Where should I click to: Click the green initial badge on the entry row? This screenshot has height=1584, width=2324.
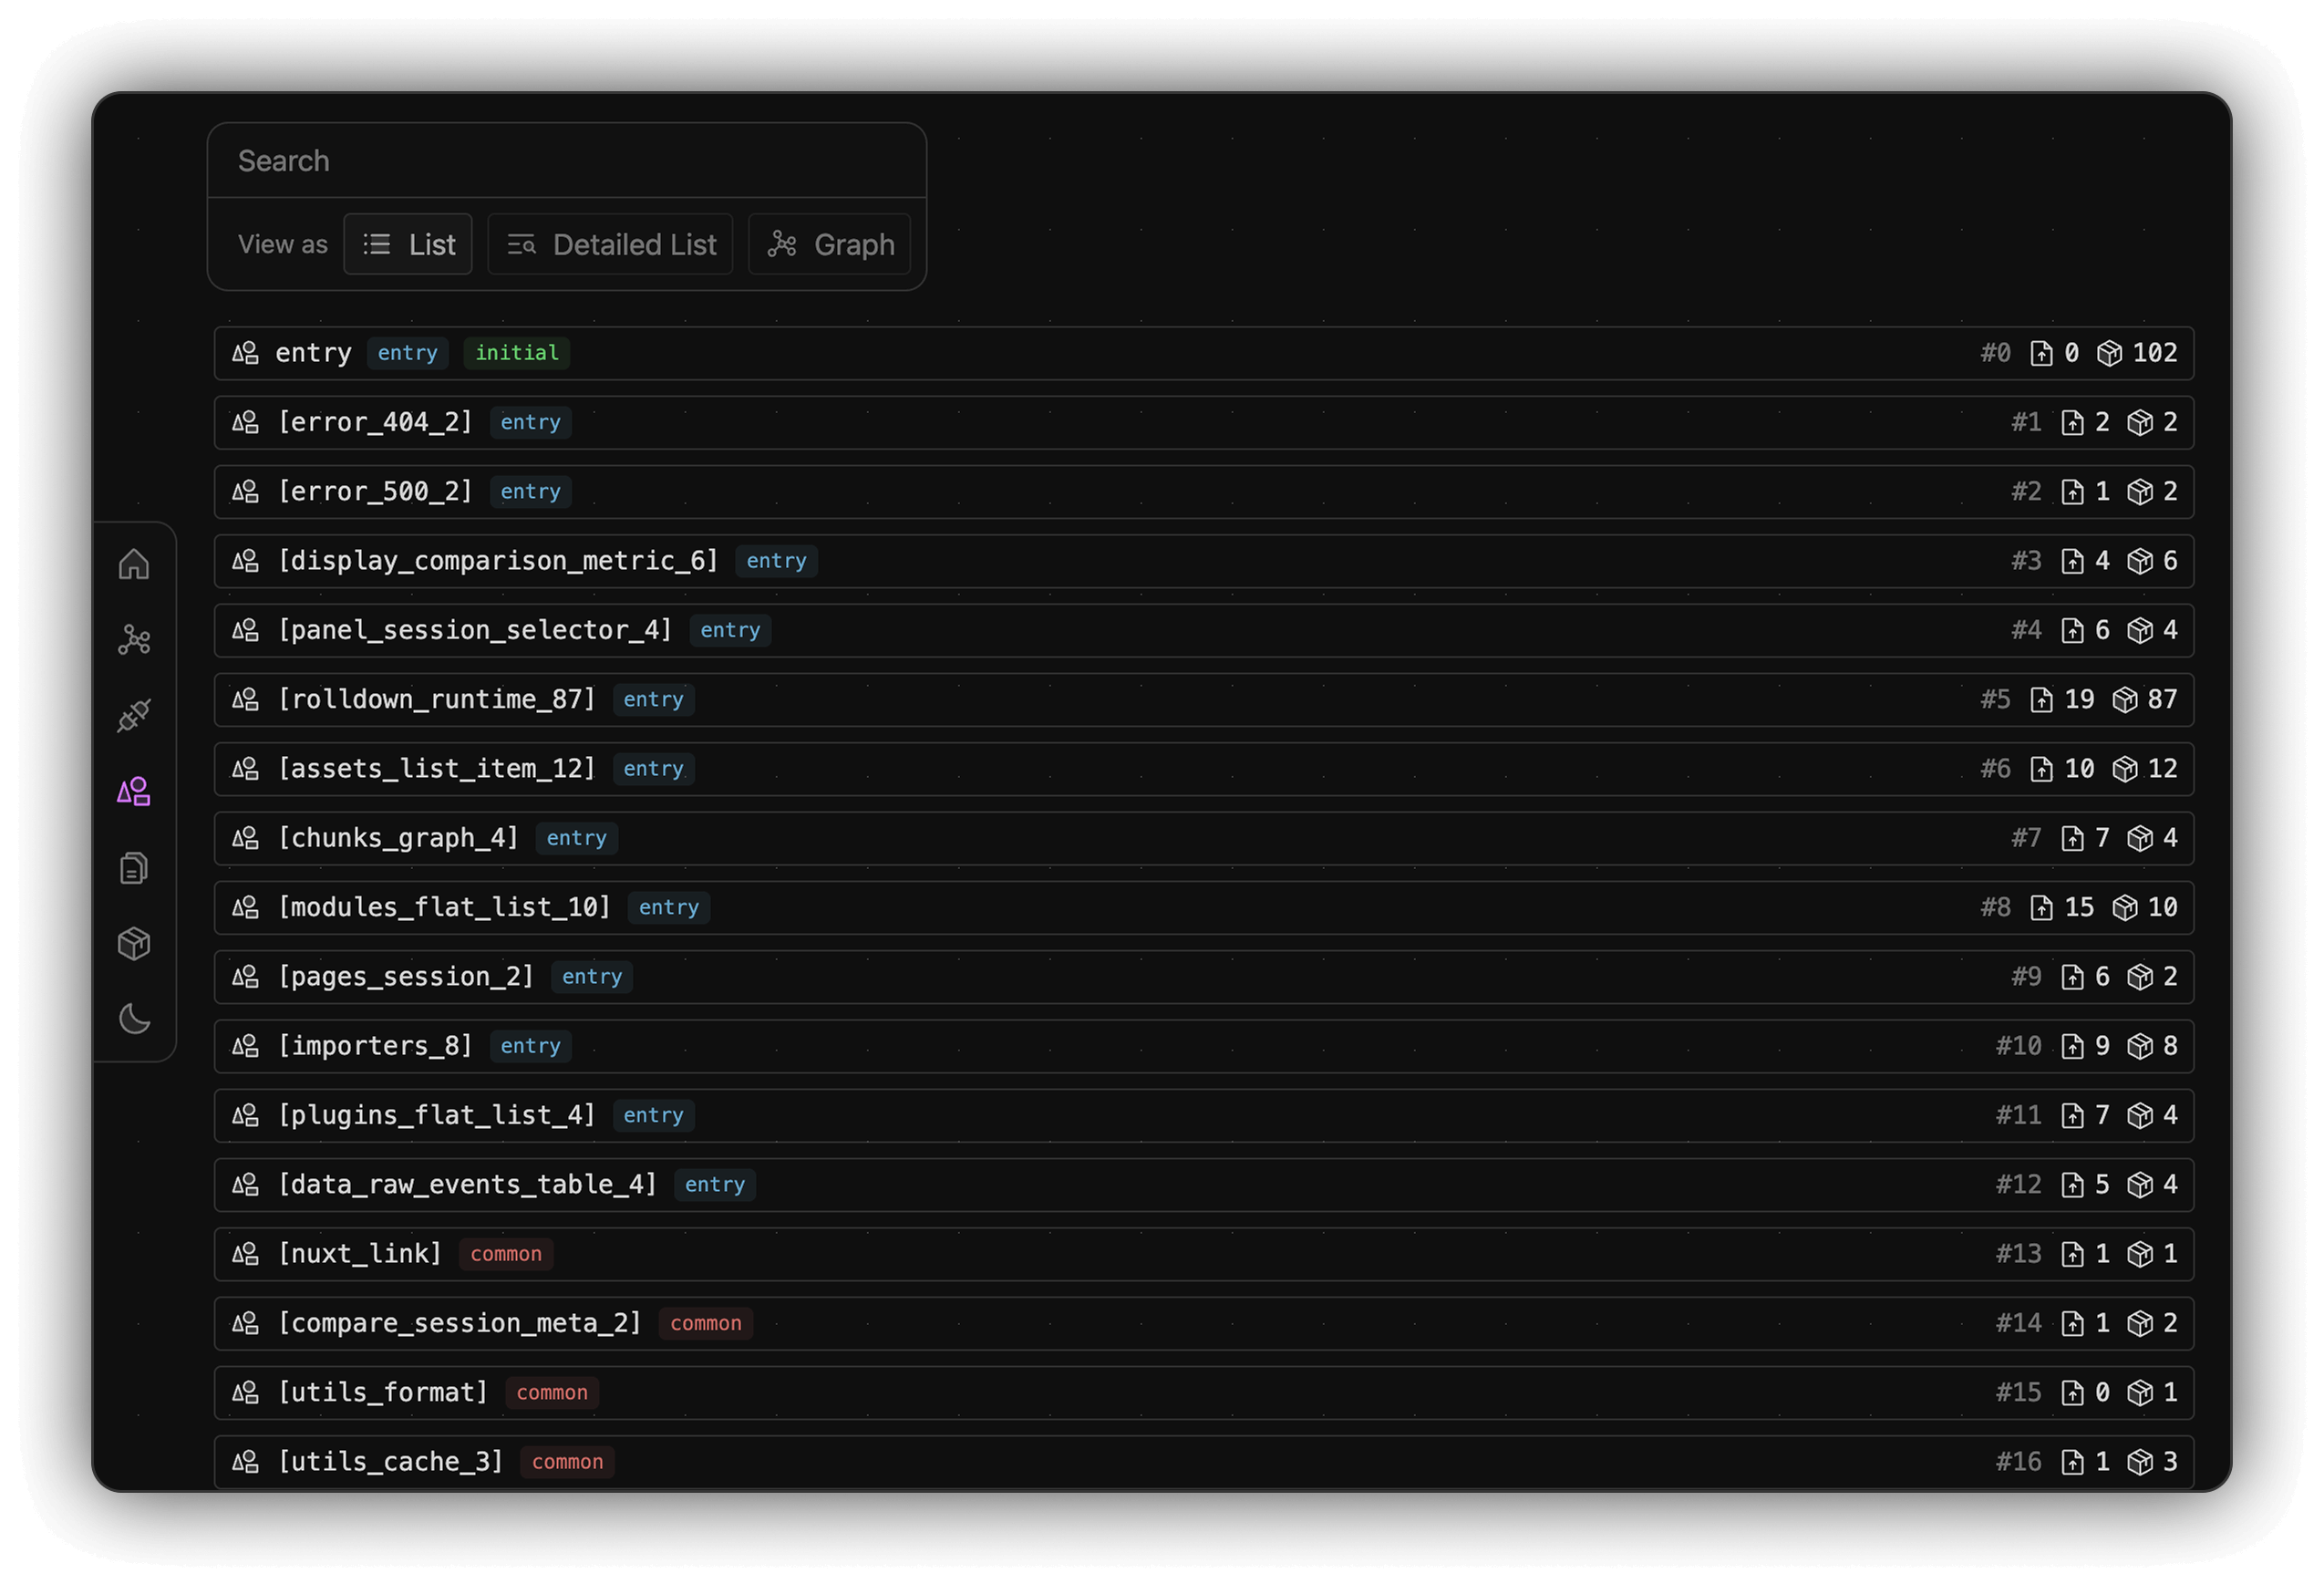click(516, 353)
